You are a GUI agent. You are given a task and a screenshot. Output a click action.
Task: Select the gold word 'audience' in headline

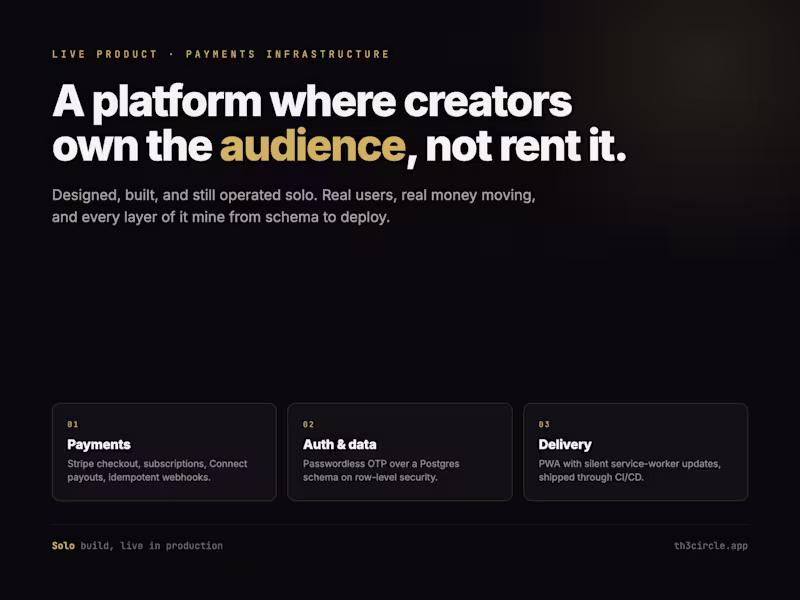click(x=313, y=146)
